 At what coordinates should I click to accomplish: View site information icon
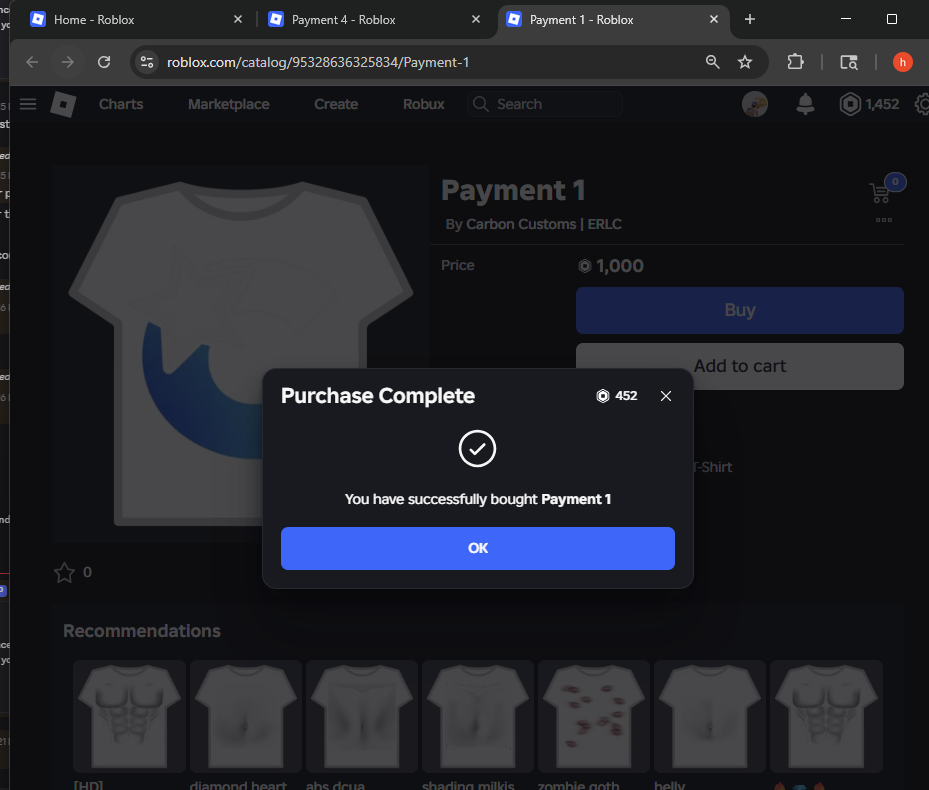(x=147, y=62)
